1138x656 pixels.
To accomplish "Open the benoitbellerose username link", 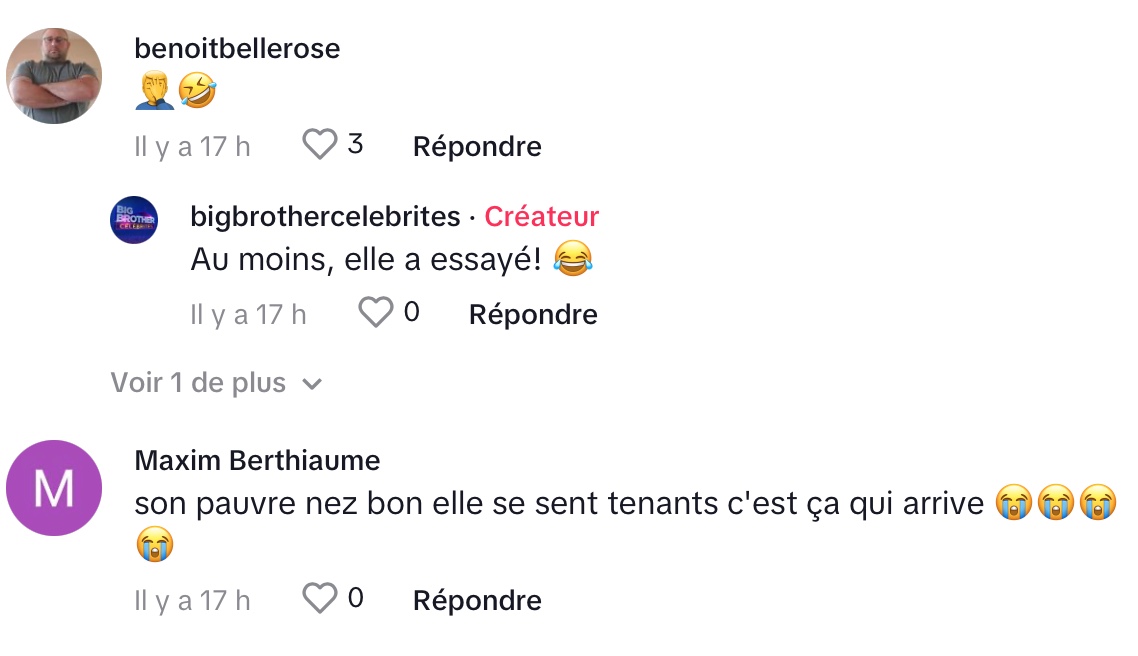I will pos(237,48).
